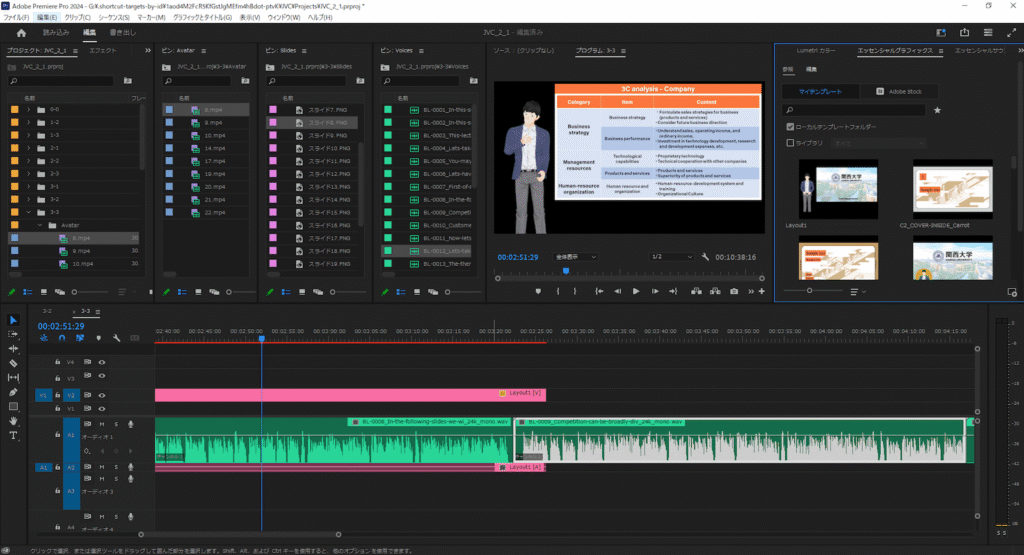Play the program monitor
This screenshot has height=555, width=1024.
pyautogui.click(x=635, y=291)
